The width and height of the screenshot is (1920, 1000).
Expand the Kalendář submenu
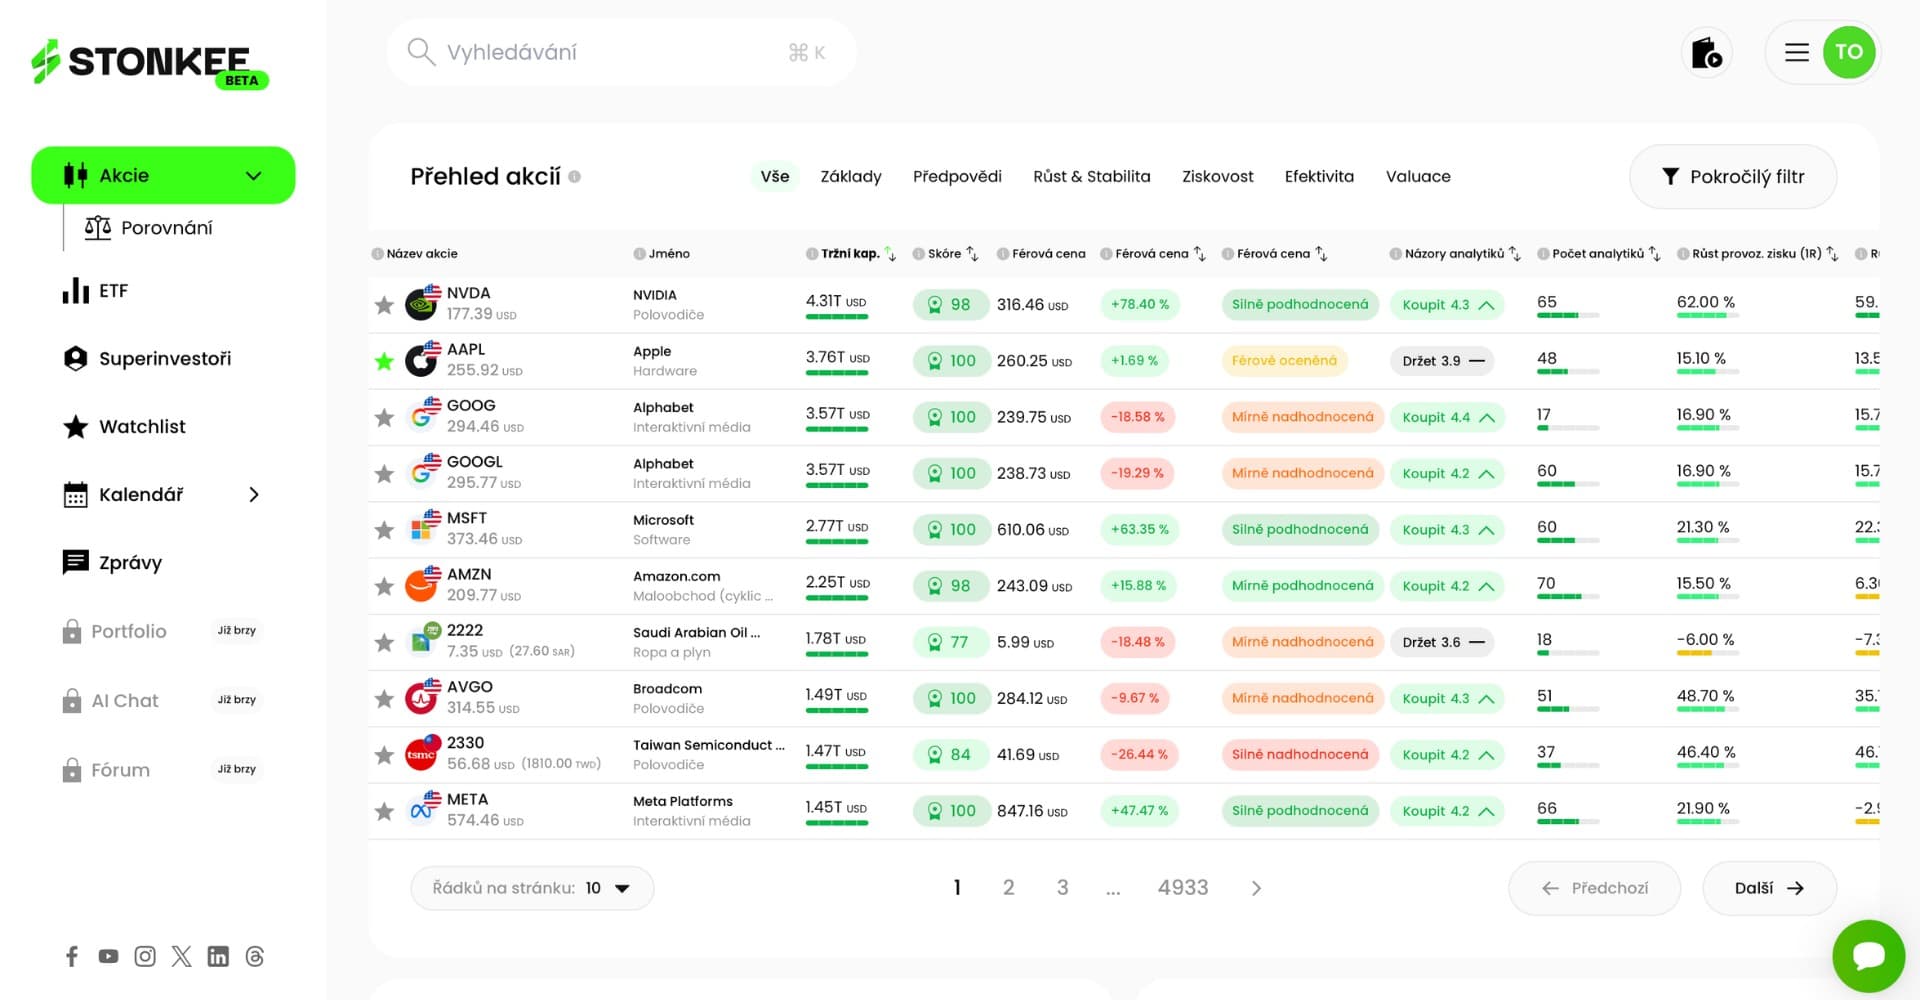tap(254, 495)
